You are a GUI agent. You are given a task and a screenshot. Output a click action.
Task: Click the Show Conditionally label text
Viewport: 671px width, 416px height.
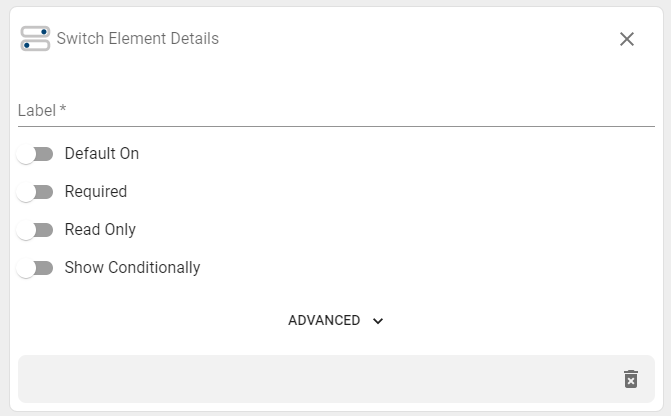click(132, 267)
